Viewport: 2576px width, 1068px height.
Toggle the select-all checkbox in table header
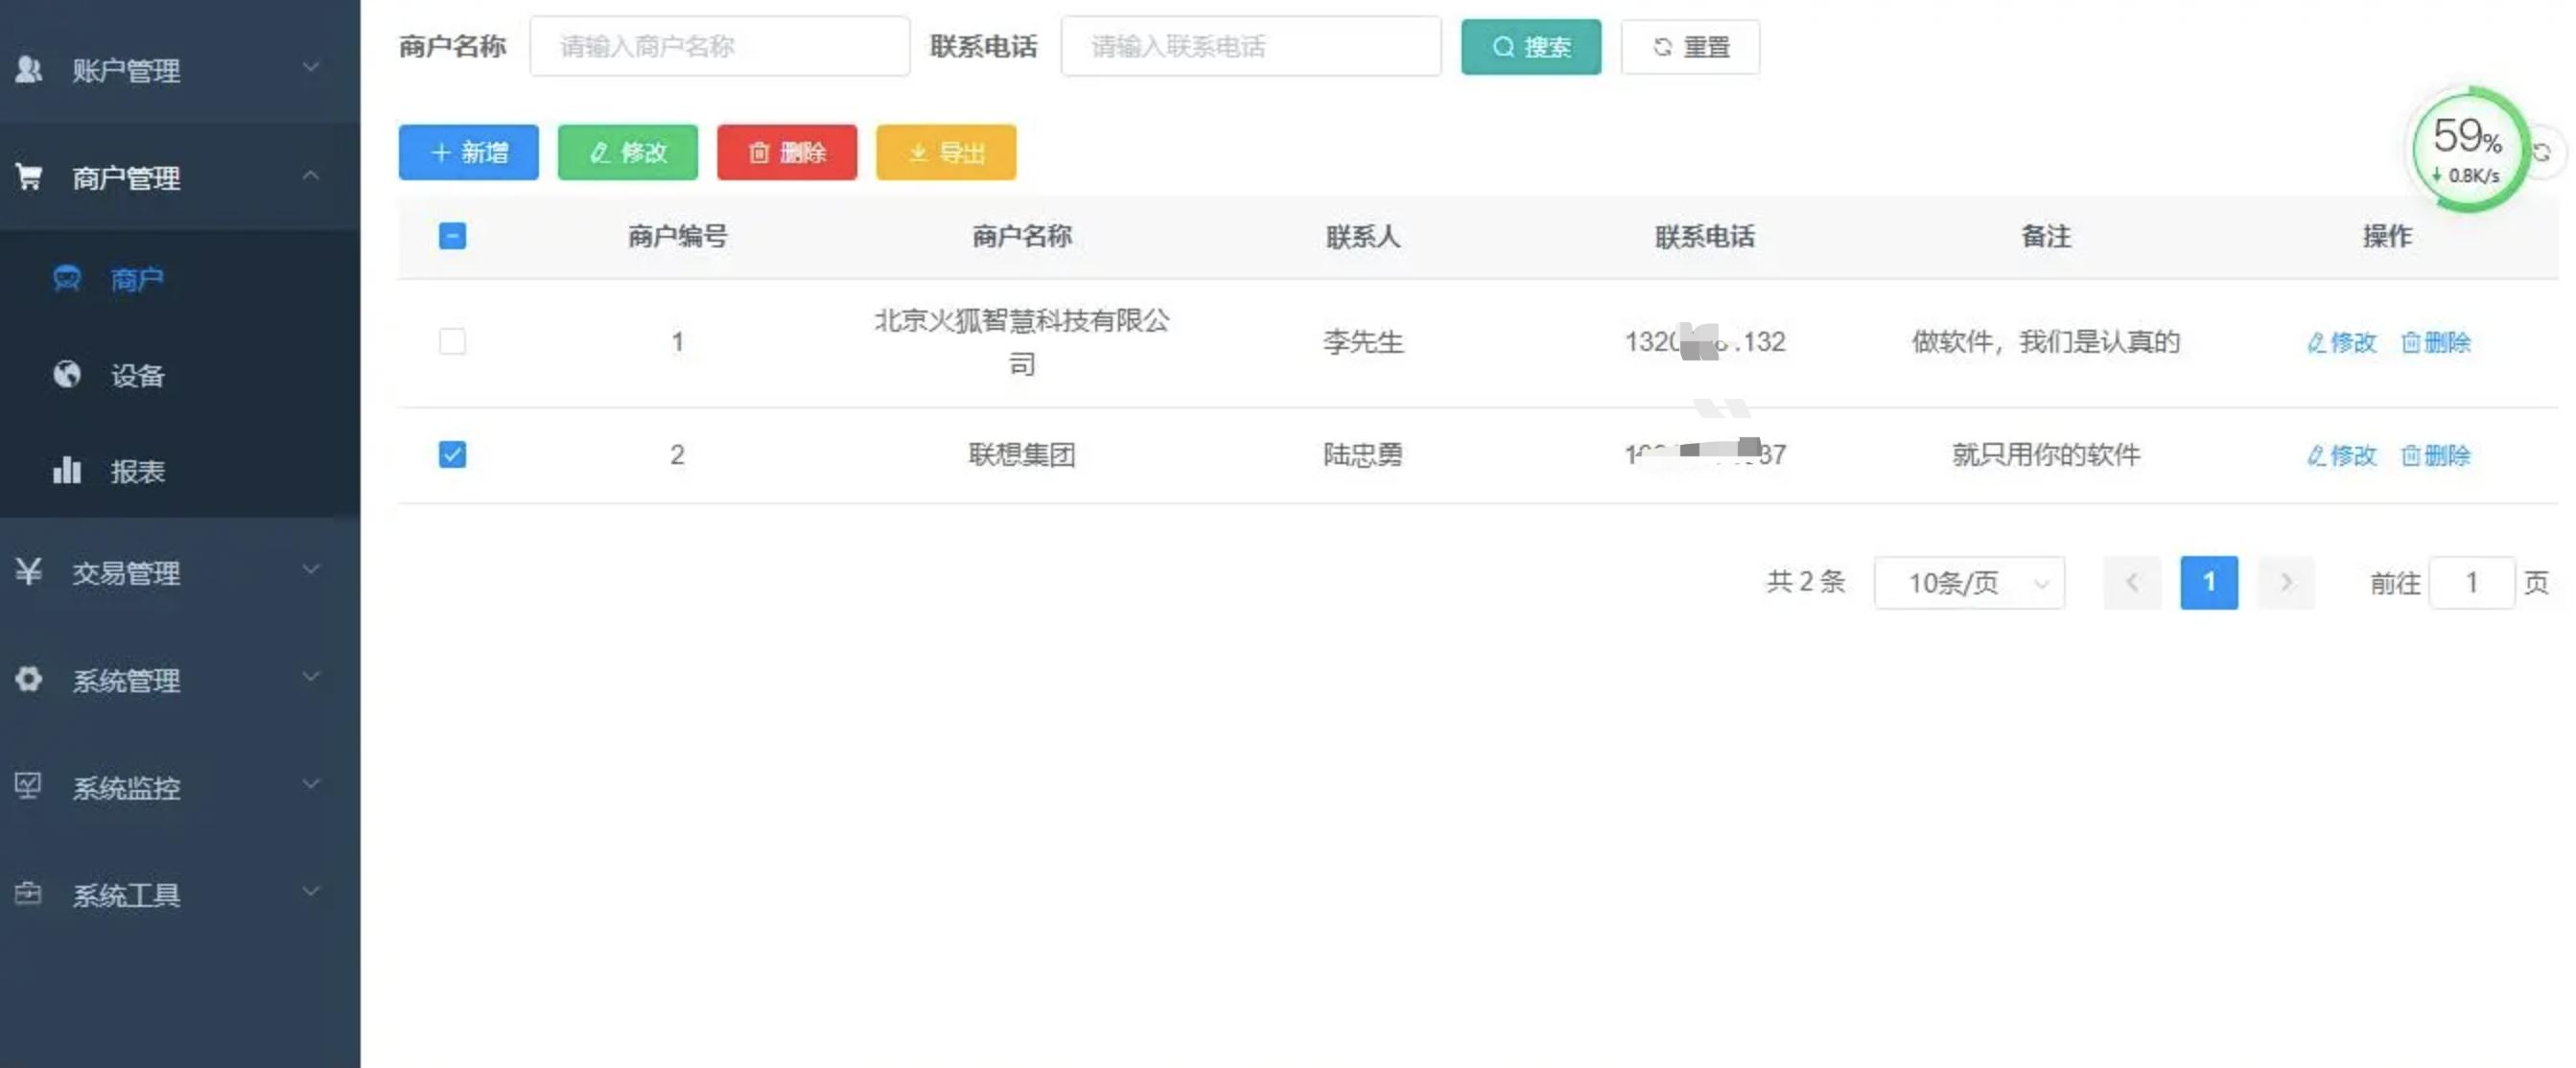pos(452,236)
